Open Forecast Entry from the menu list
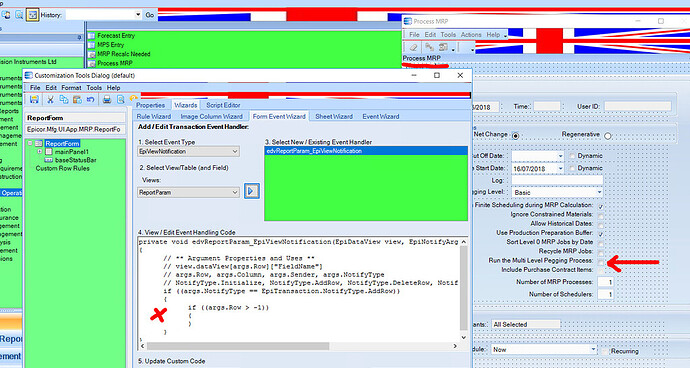This screenshot has height=368, width=690. (116, 36)
